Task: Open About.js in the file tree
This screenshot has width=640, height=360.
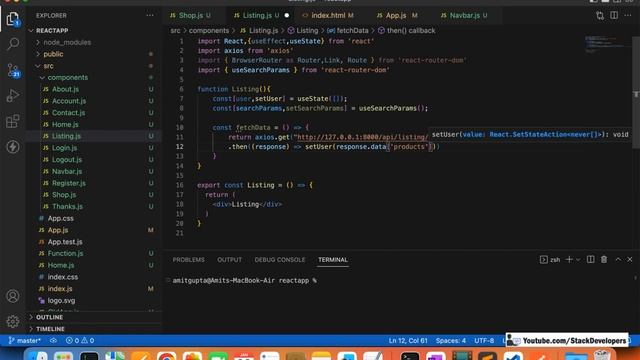Action: [65, 89]
